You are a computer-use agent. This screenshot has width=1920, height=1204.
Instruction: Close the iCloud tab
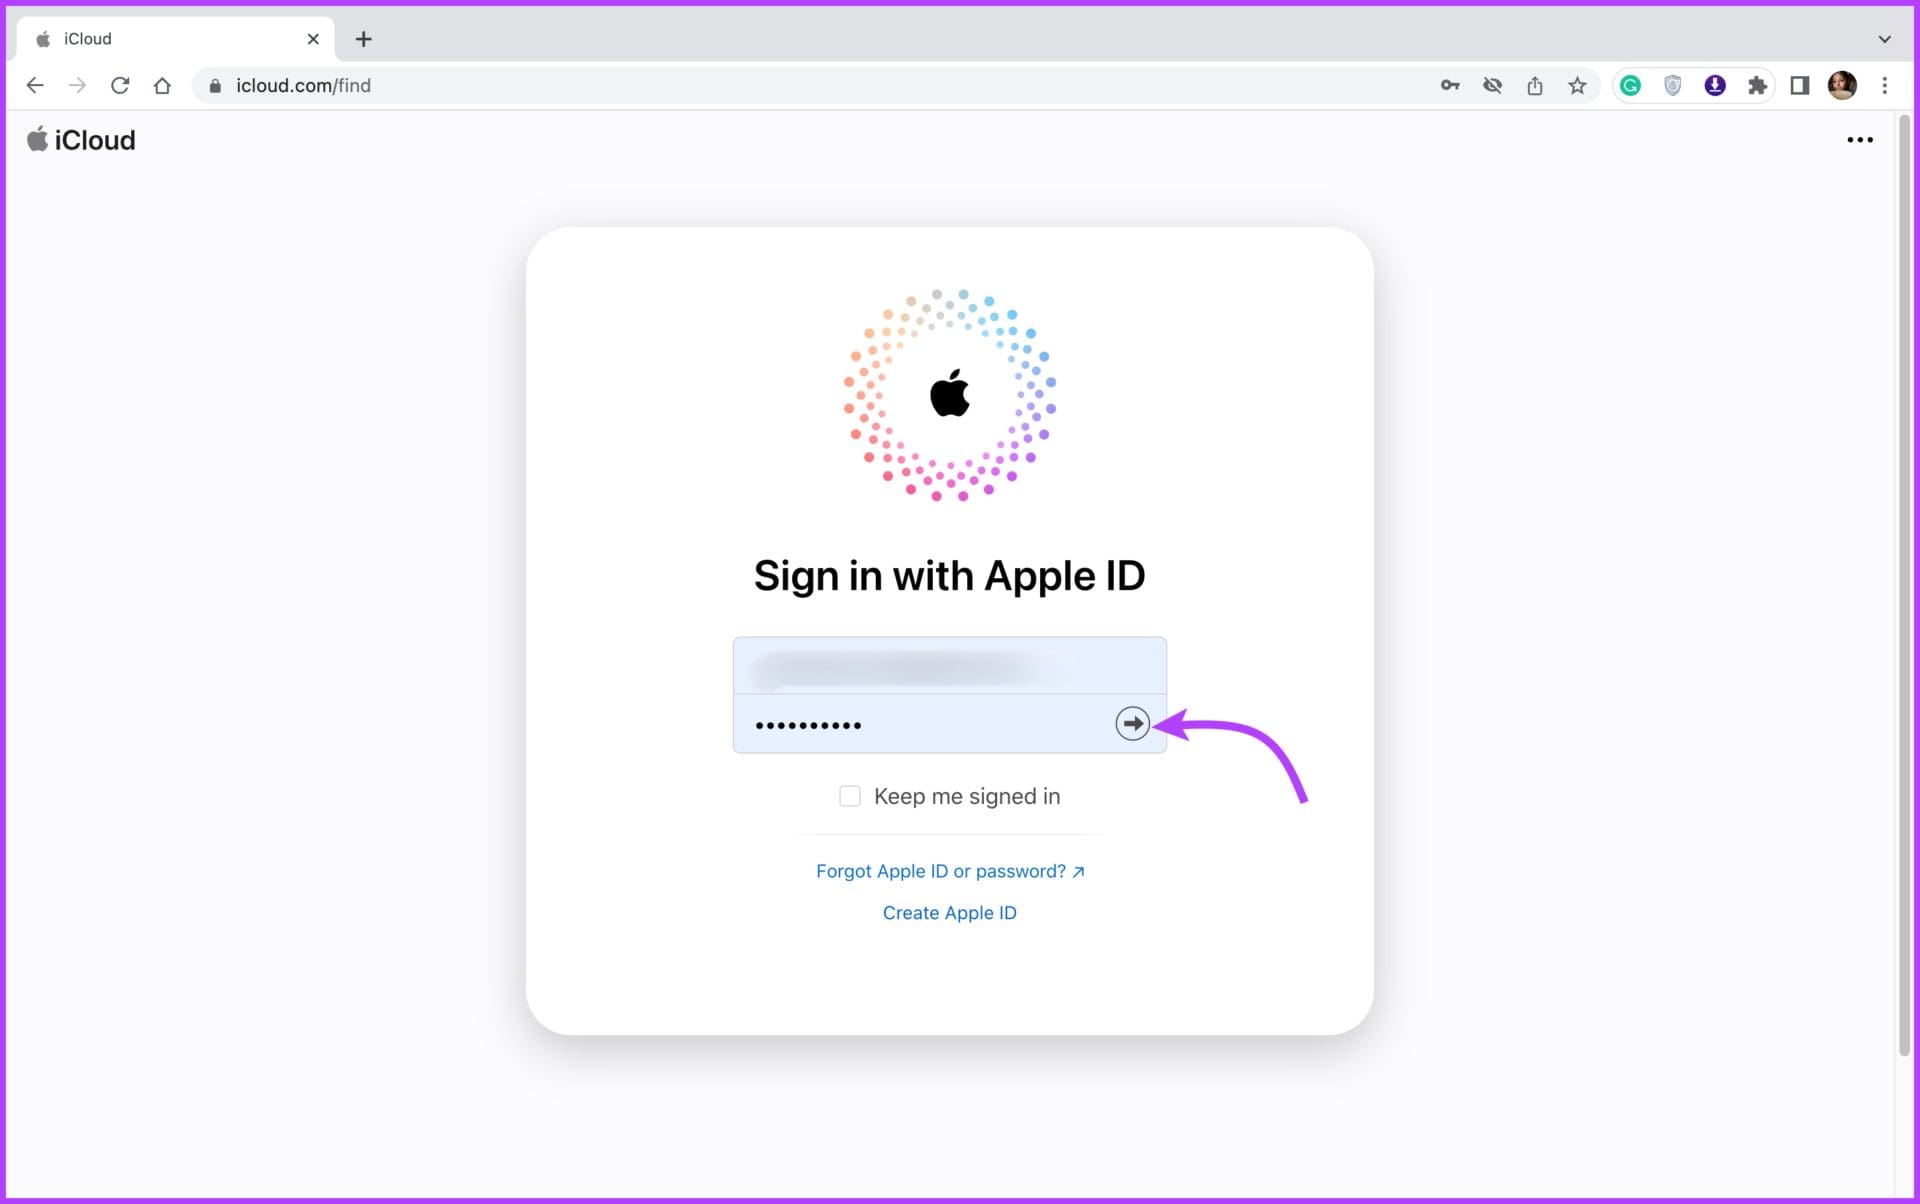(313, 39)
